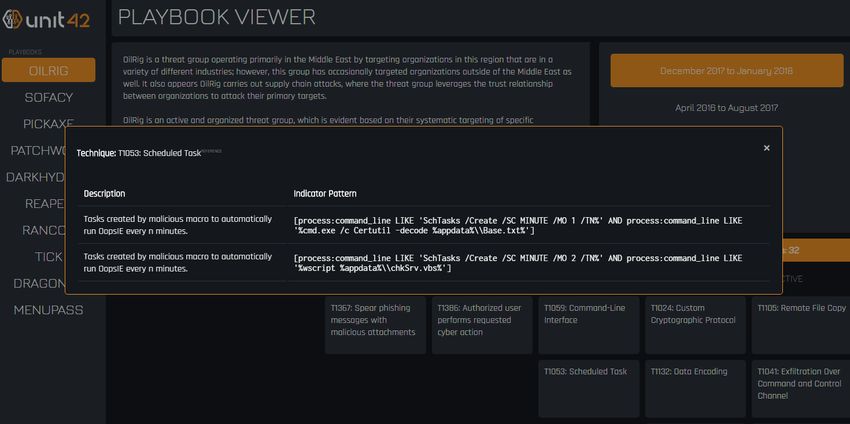The height and width of the screenshot is (424, 850).
Task: Open the TICK playbook
Action: 48,257
